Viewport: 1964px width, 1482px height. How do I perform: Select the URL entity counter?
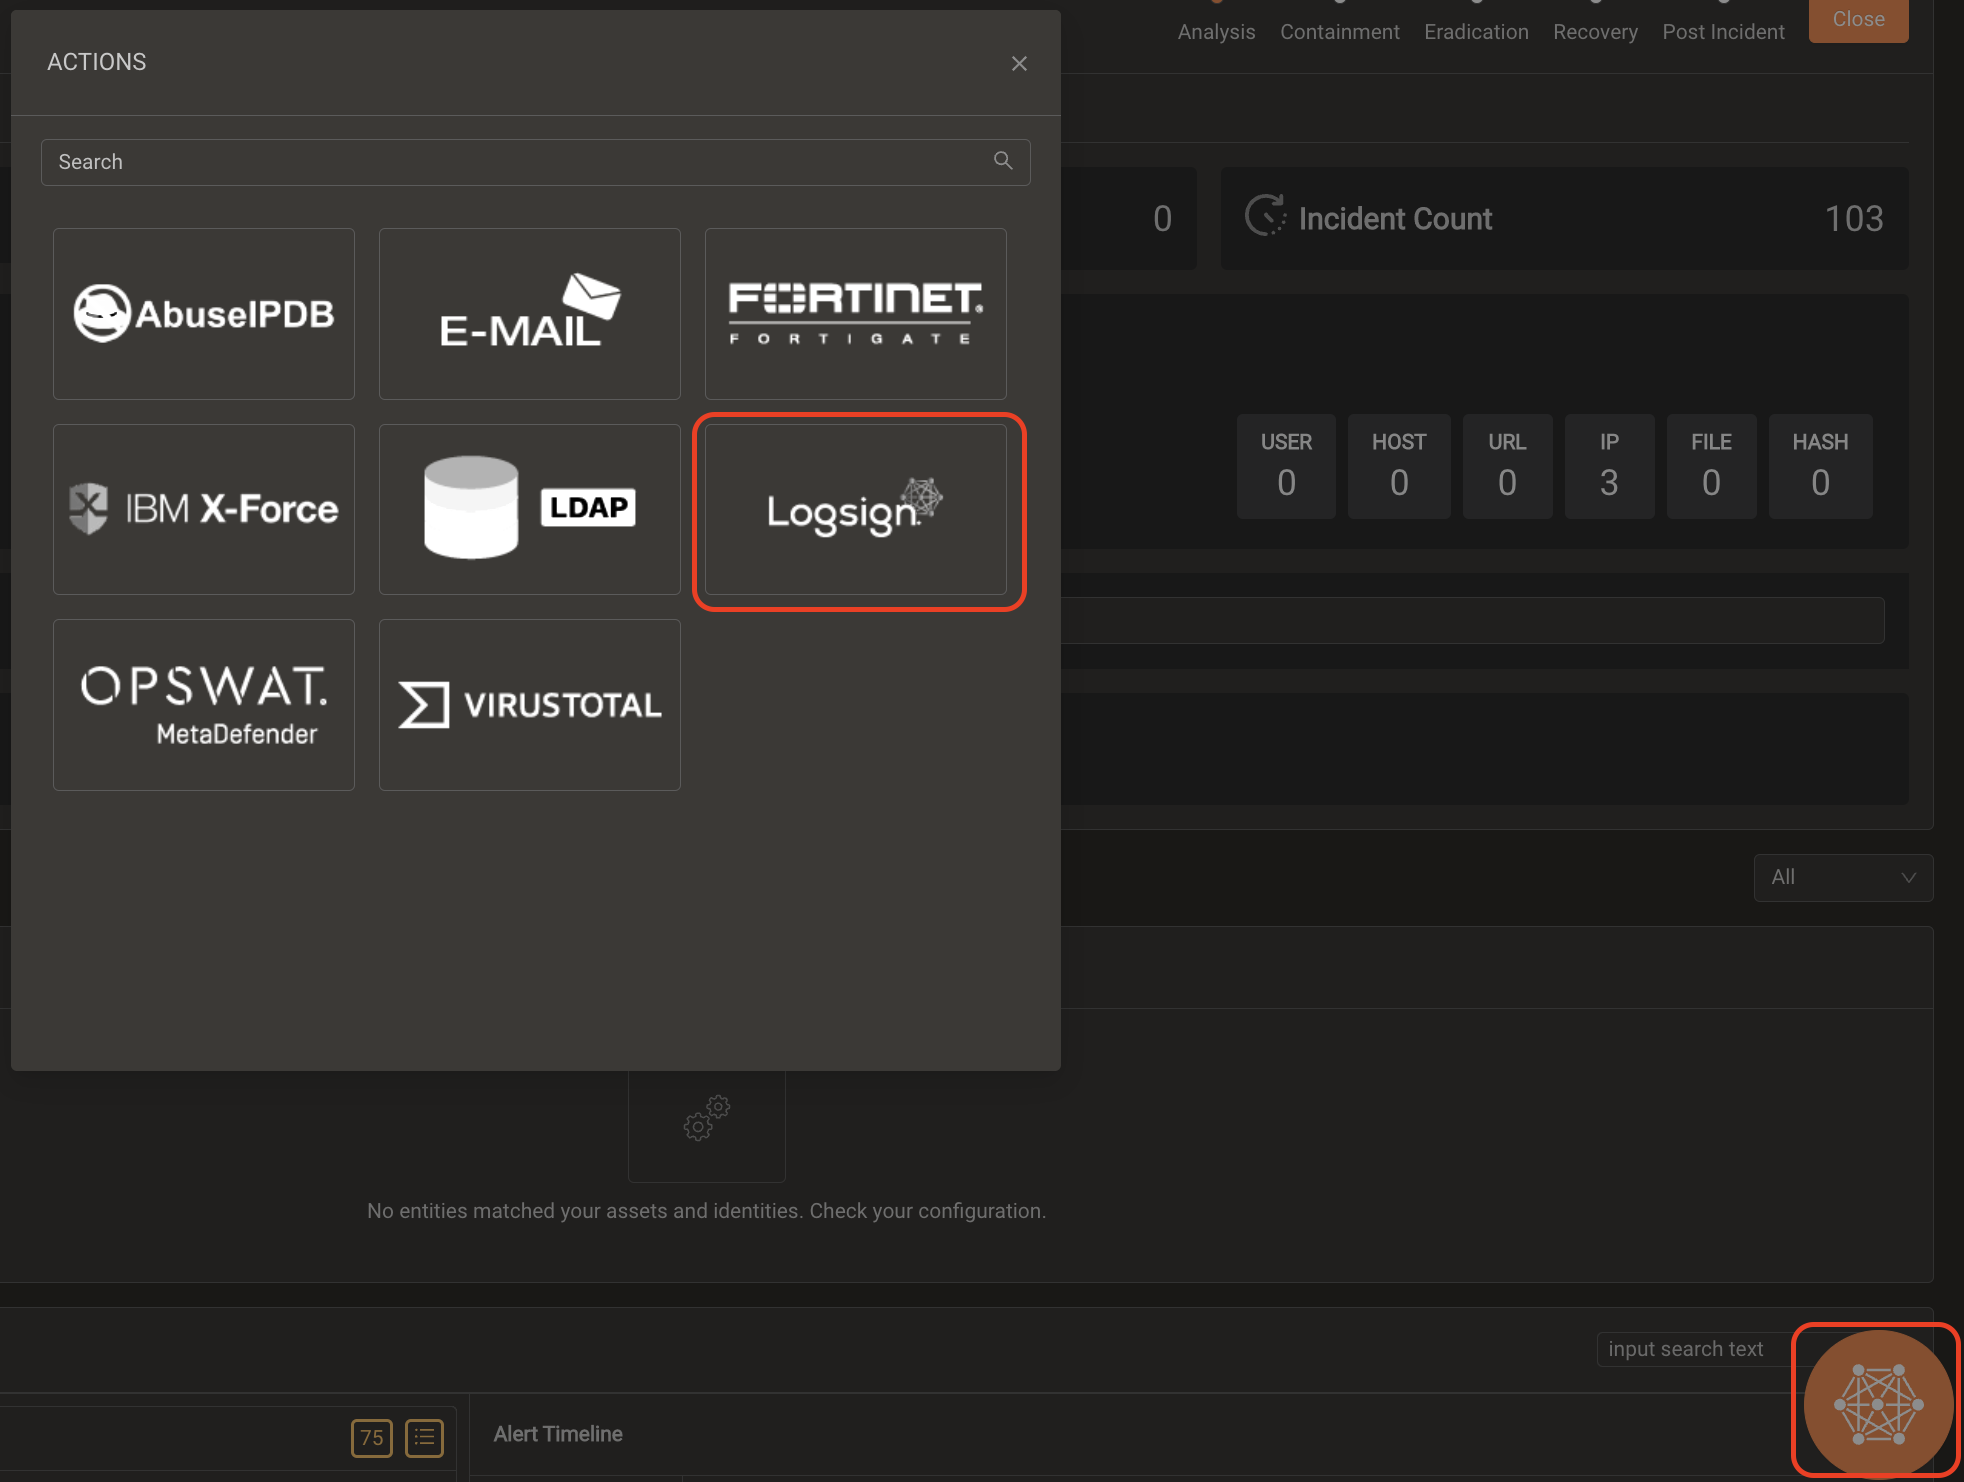(1507, 466)
